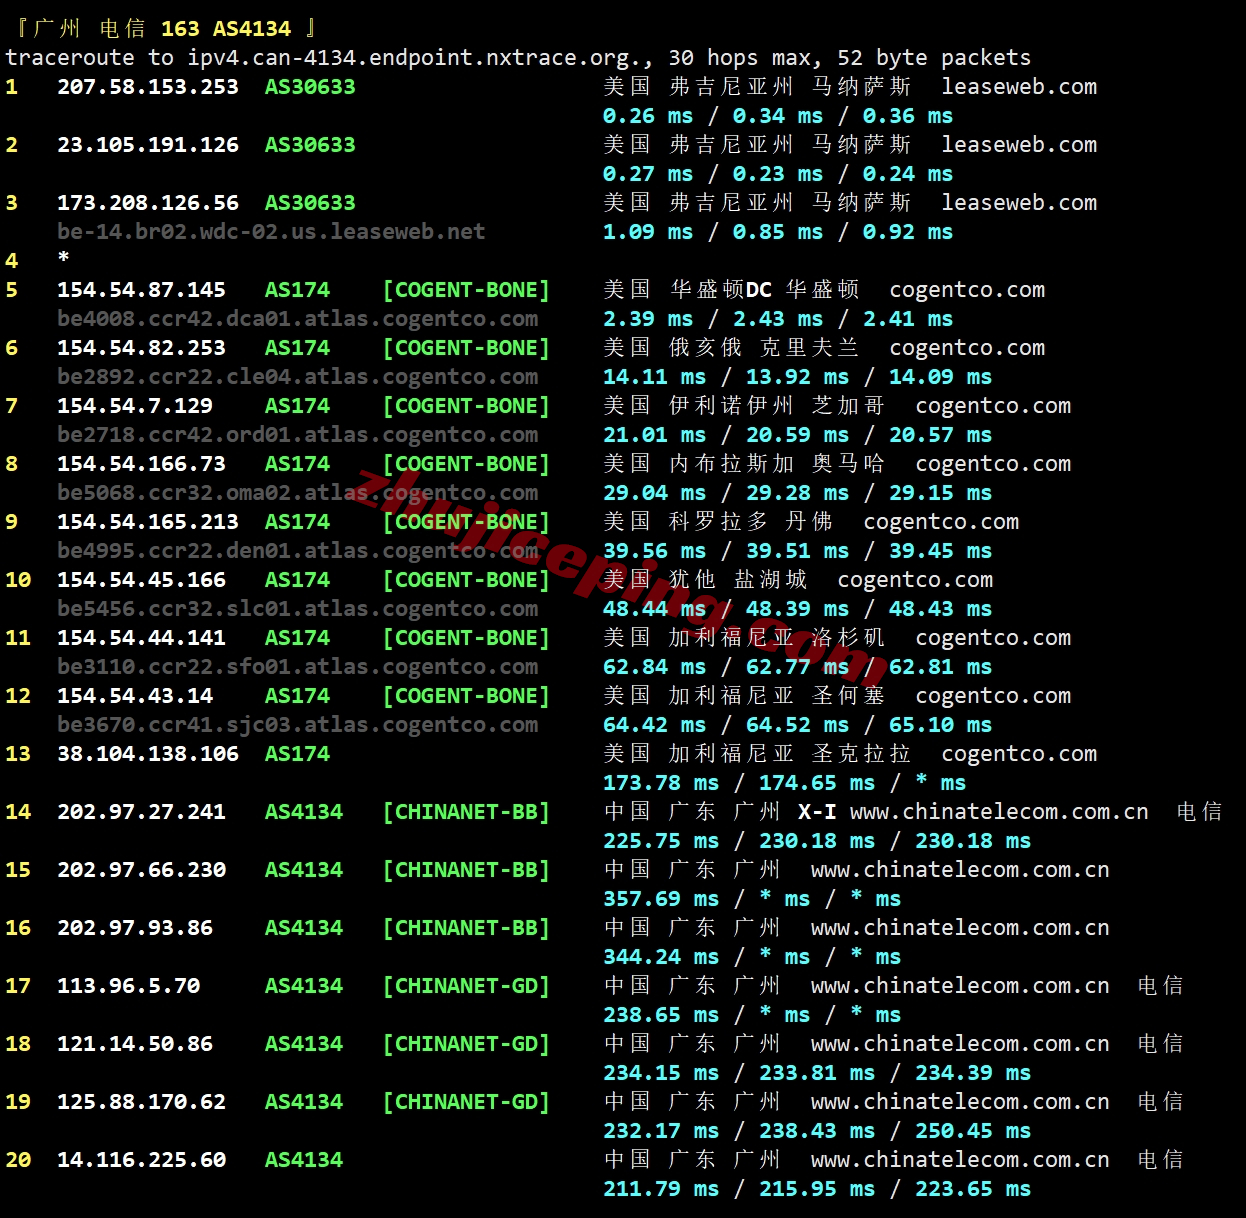Click [COGENT-BONE] tag on hop 6 row

[467, 348]
